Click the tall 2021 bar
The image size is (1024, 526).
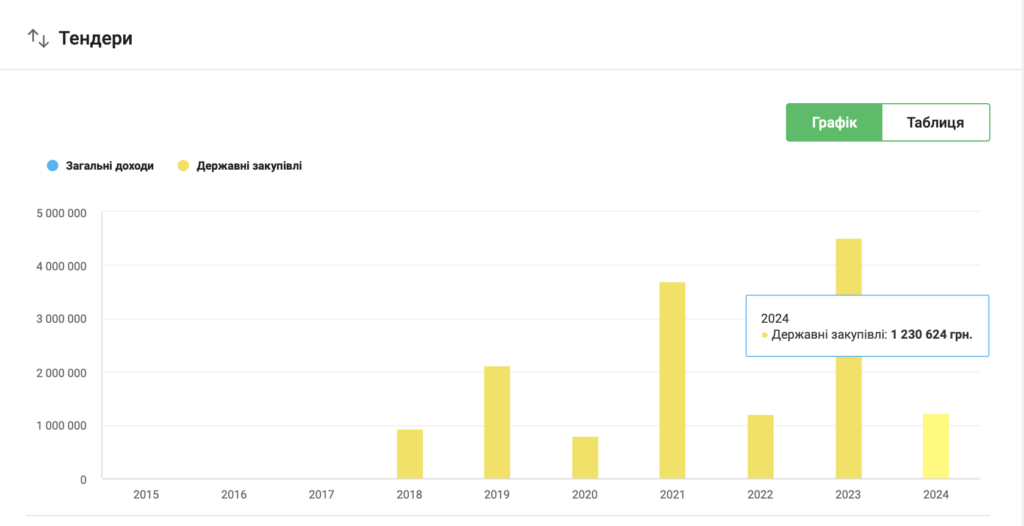click(672, 380)
